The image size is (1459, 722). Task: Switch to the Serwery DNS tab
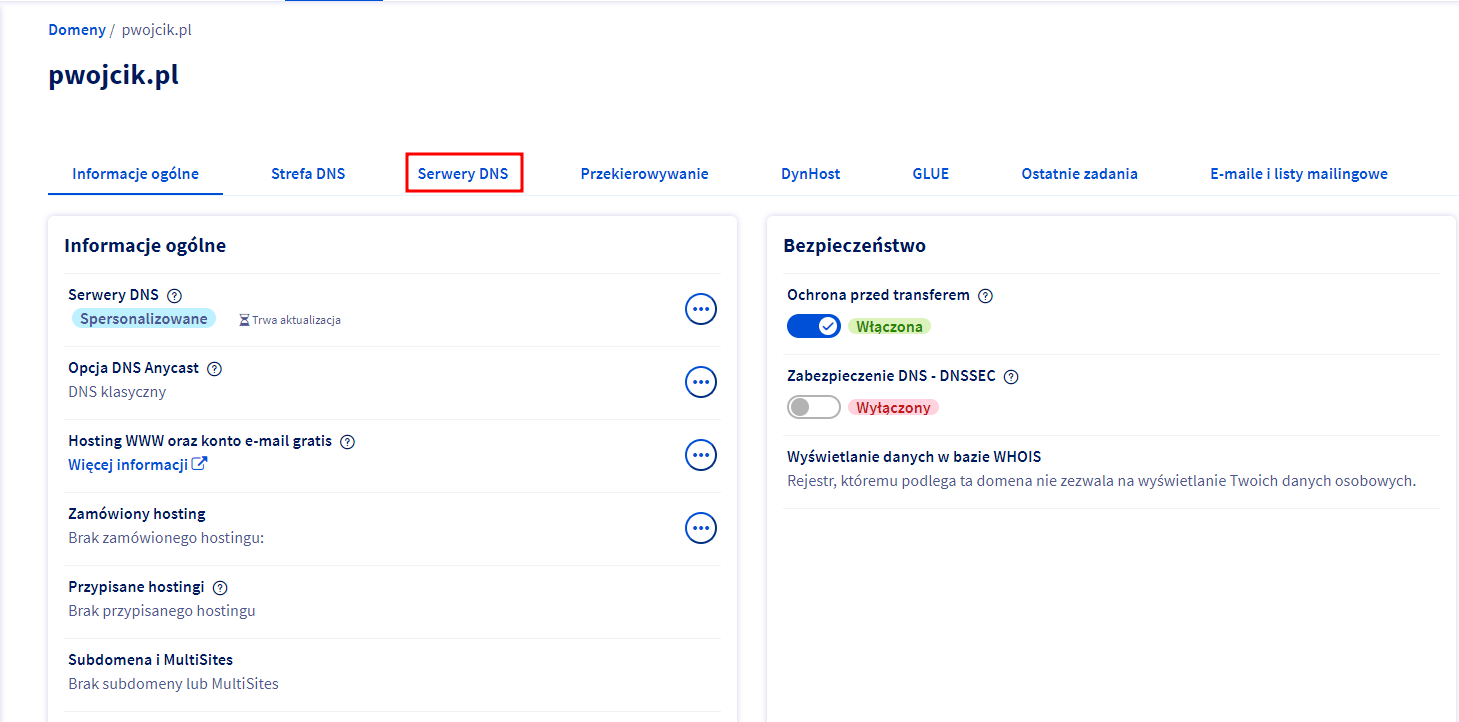coord(463,173)
